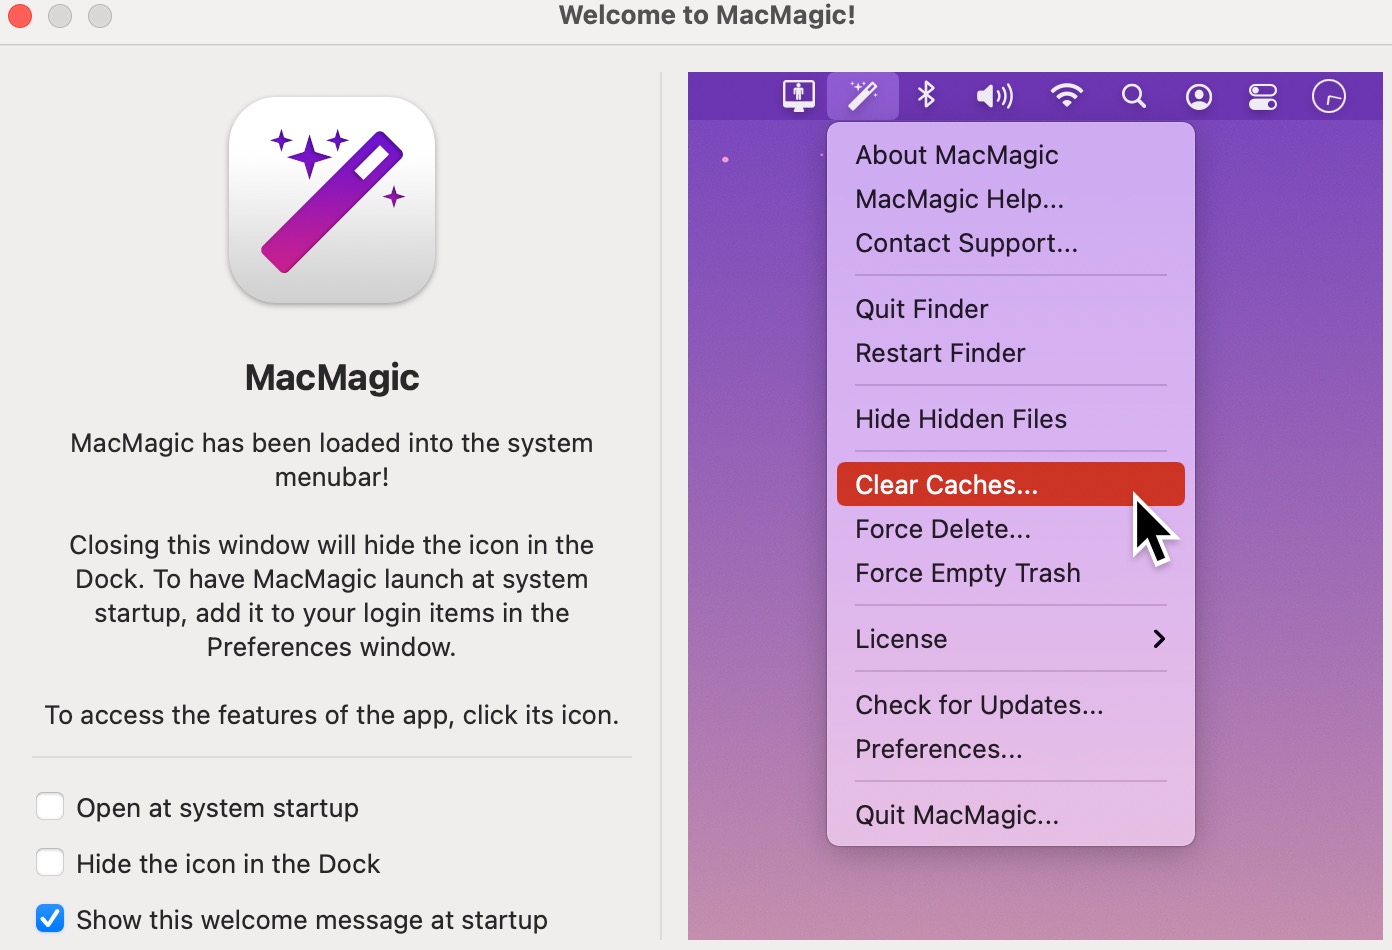Check Hide the icon in the Dock

50,862
